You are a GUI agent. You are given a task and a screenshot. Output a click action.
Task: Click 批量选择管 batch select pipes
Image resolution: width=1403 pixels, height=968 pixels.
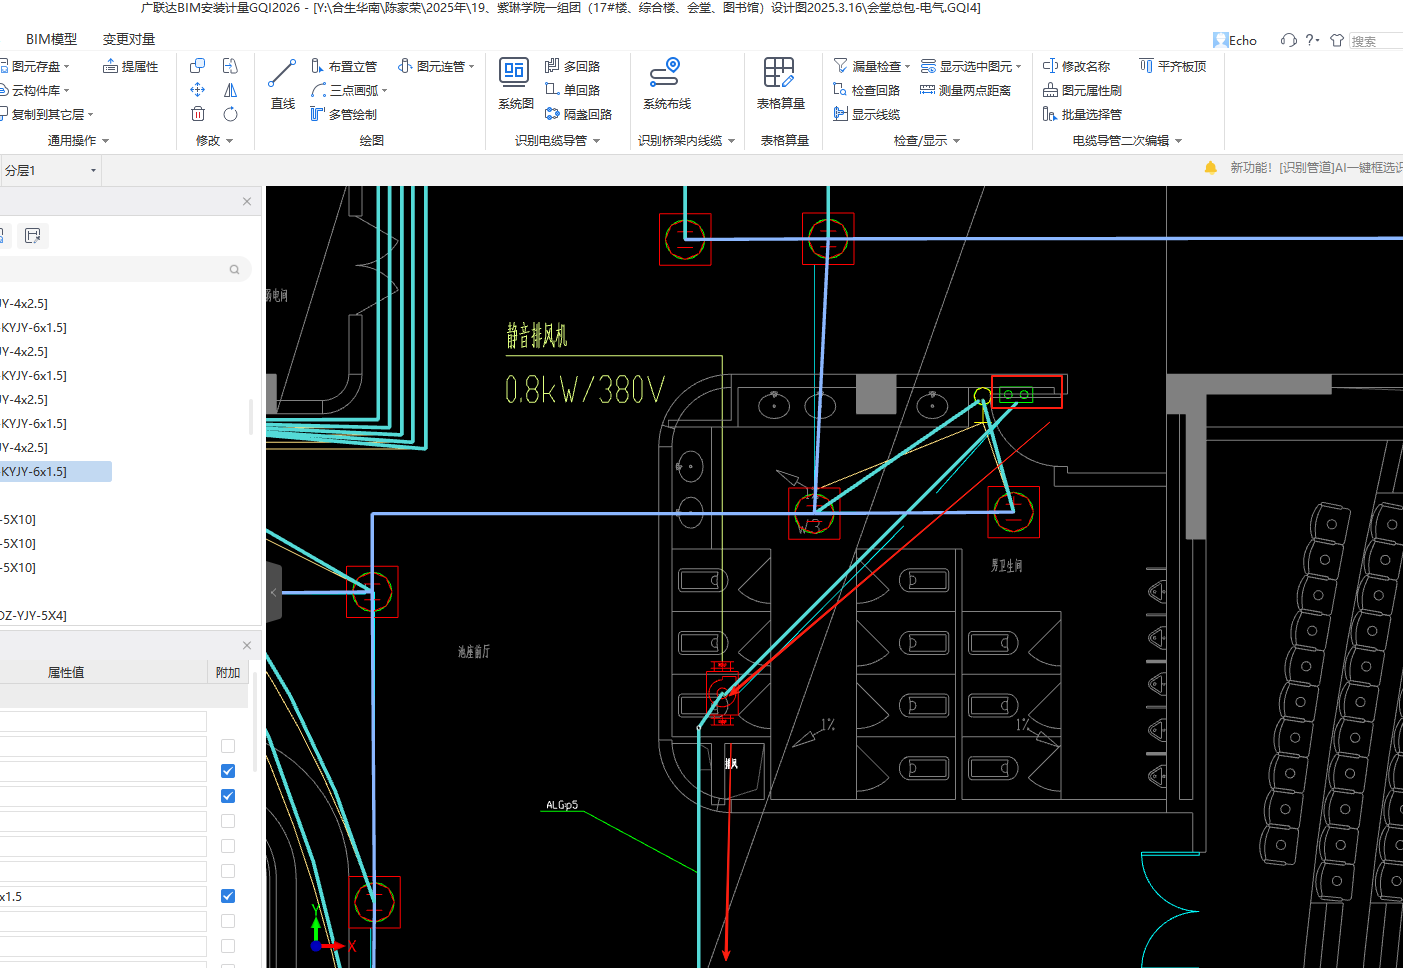[1082, 114]
